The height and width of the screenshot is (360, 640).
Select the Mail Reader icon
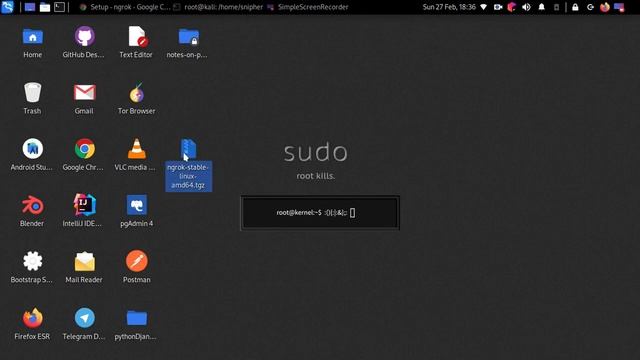coord(84,267)
